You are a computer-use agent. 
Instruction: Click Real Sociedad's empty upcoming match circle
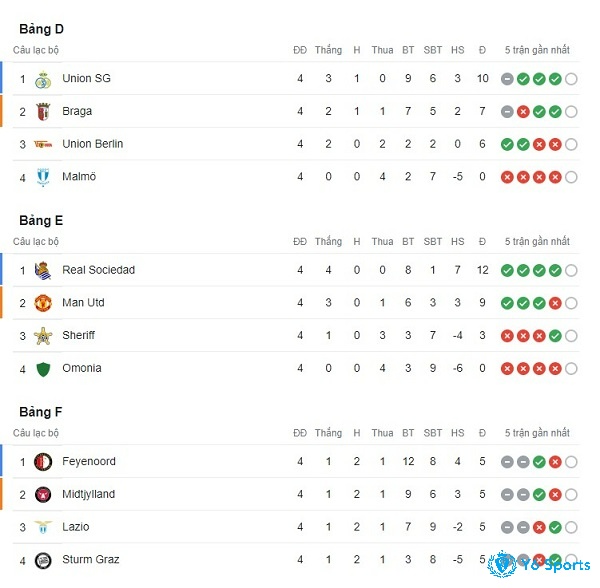571,270
